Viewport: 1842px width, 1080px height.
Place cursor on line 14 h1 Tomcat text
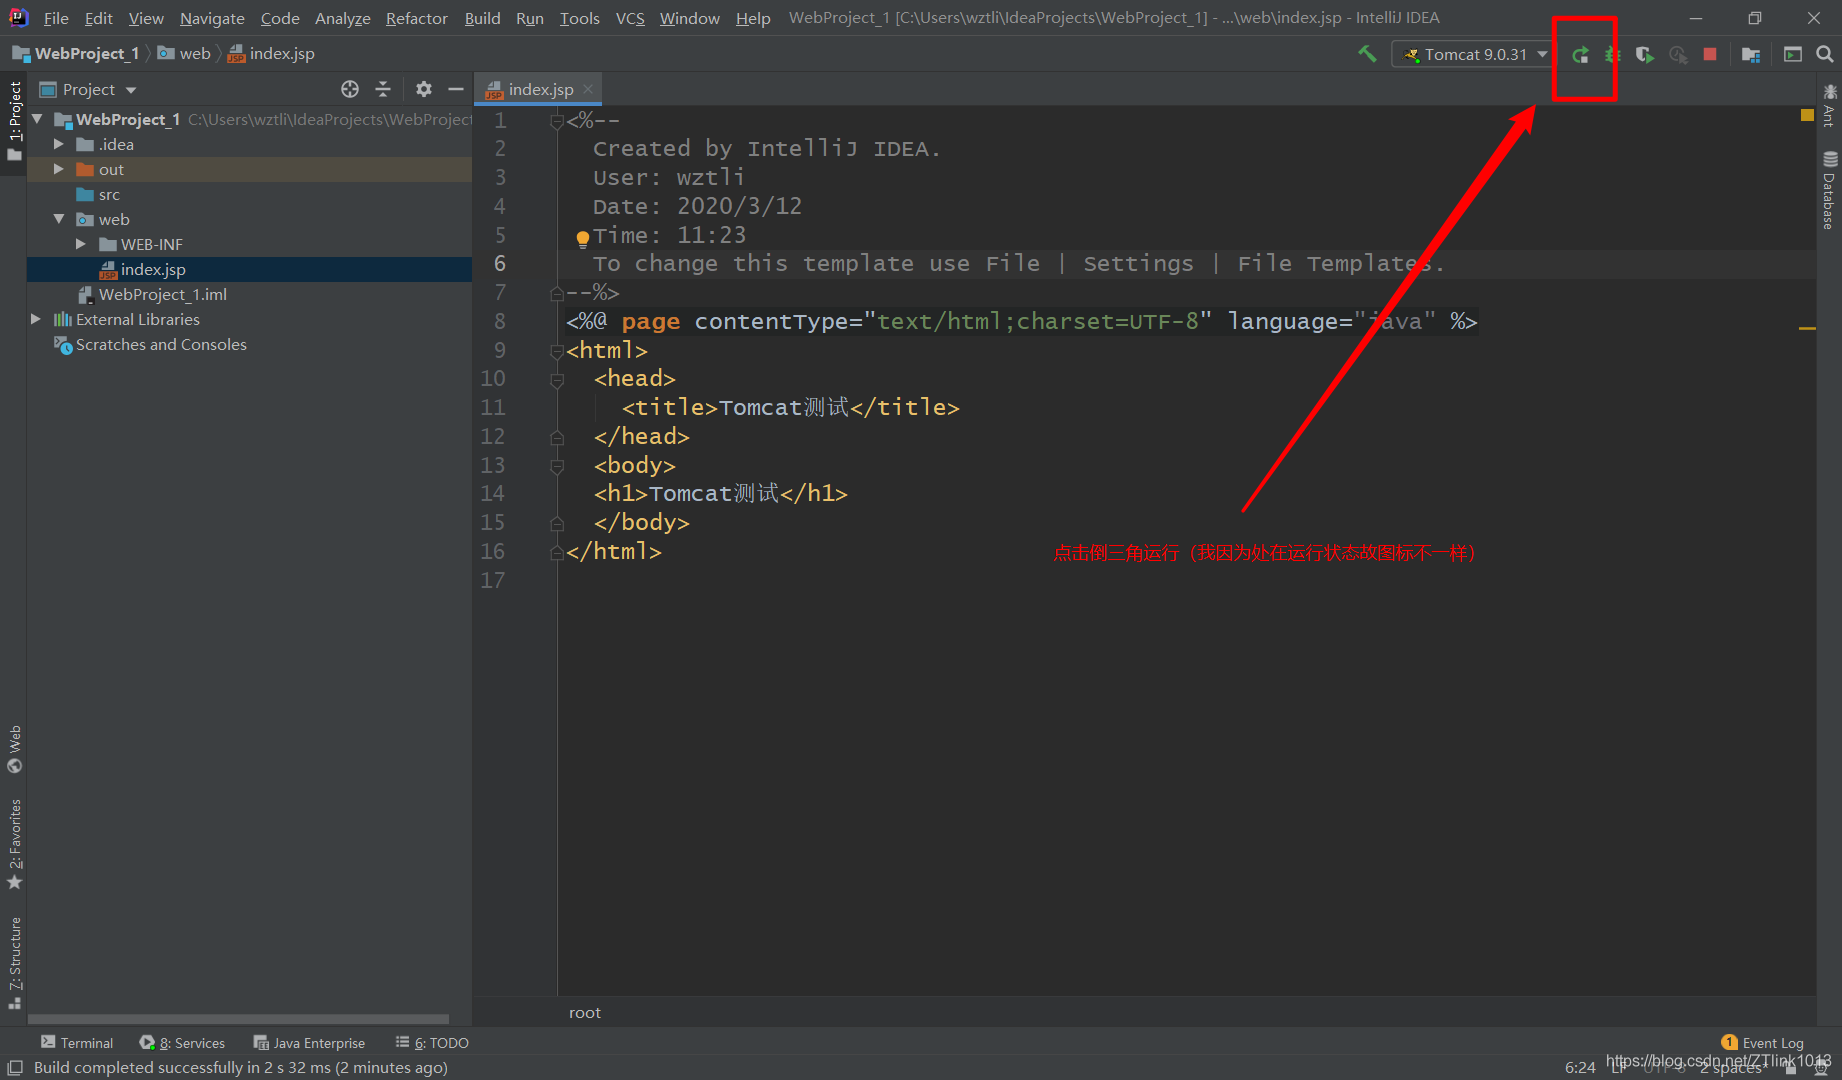tap(713, 494)
